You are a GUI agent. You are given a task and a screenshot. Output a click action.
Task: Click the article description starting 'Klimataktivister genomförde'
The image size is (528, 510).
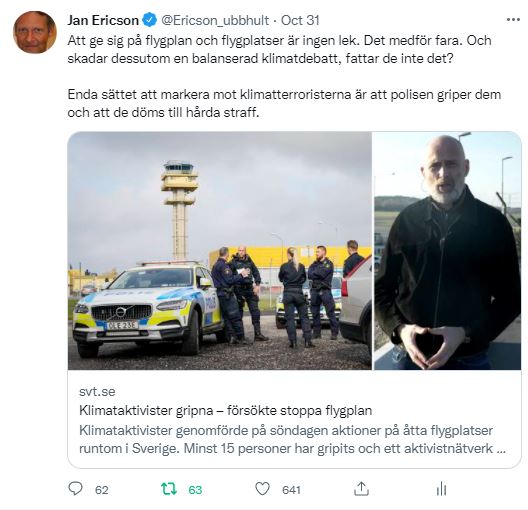click(292, 440)
